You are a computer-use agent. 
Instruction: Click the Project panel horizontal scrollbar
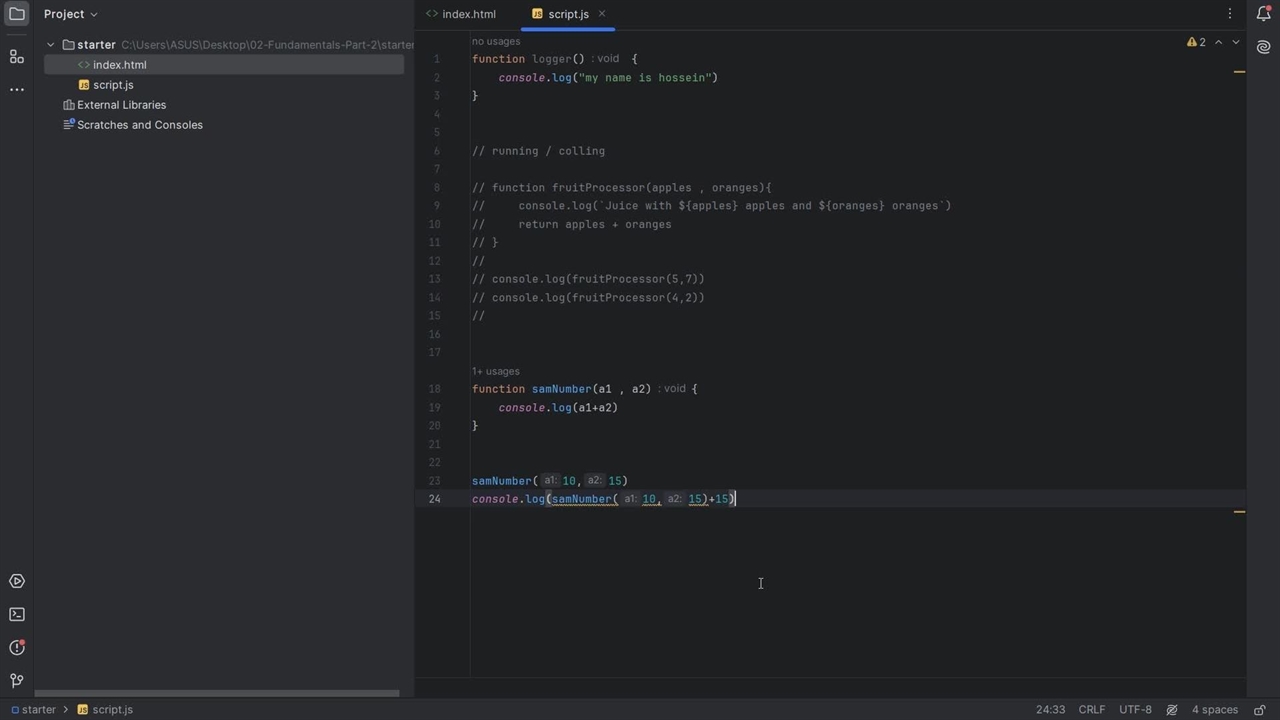pos(217,693)
